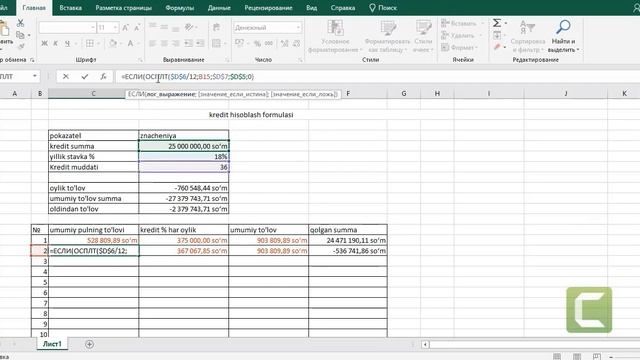Image resolution: width=640 pixels, height=360 pixels.
Task: Open the font name combo box
Action: click(x=67, y=28)
